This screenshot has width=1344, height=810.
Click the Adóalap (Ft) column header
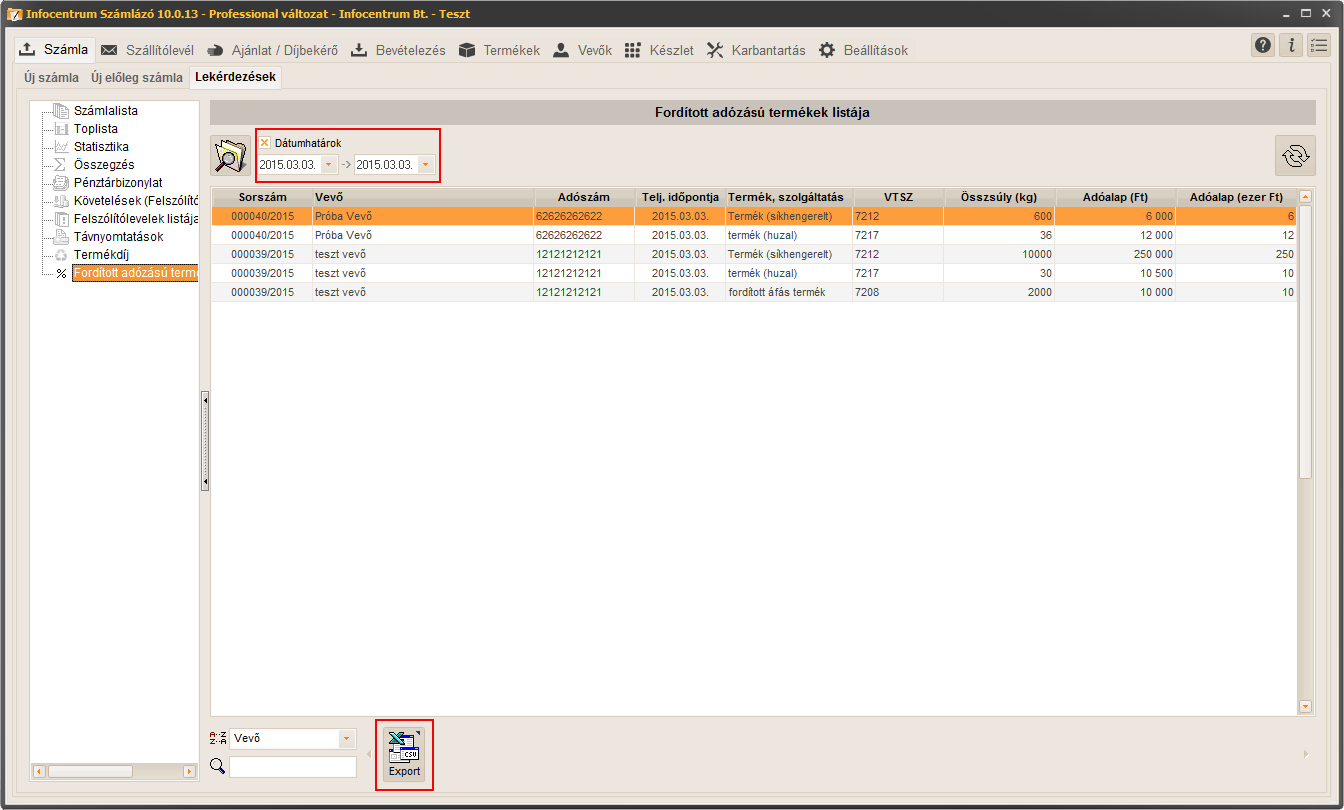coord(1116,197)
